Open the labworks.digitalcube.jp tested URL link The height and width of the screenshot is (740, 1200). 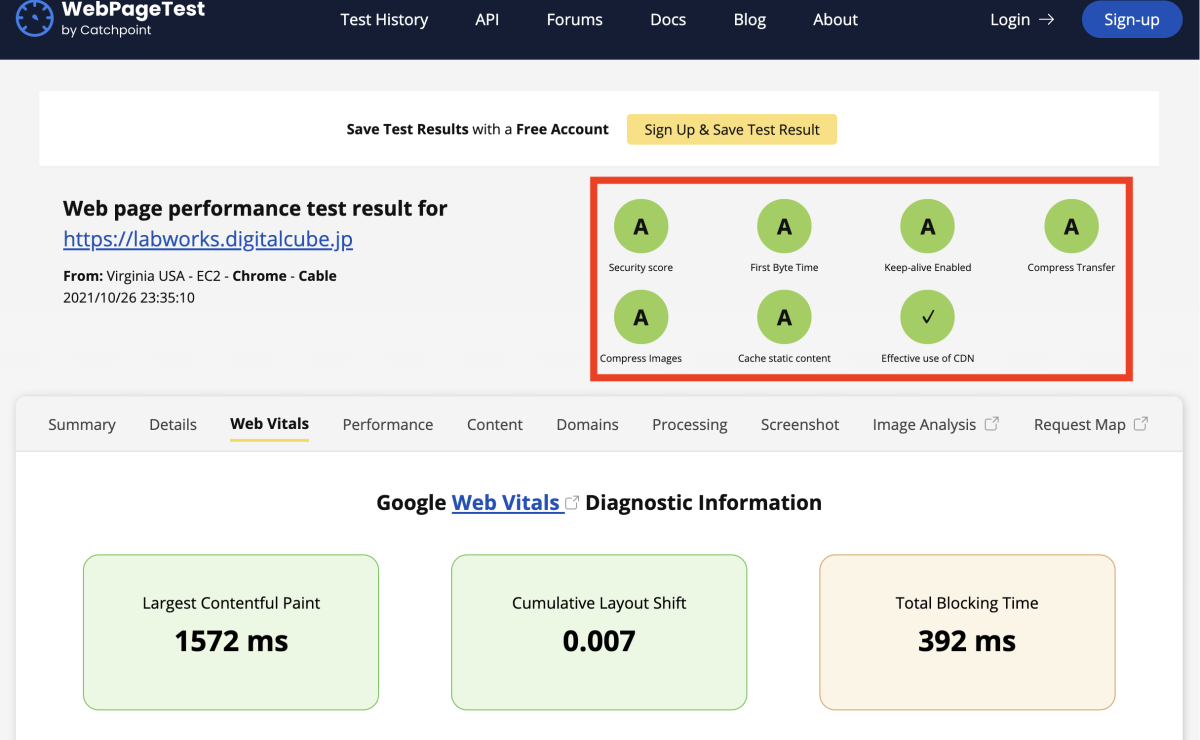pyautogui.click(x=208, y=239)
